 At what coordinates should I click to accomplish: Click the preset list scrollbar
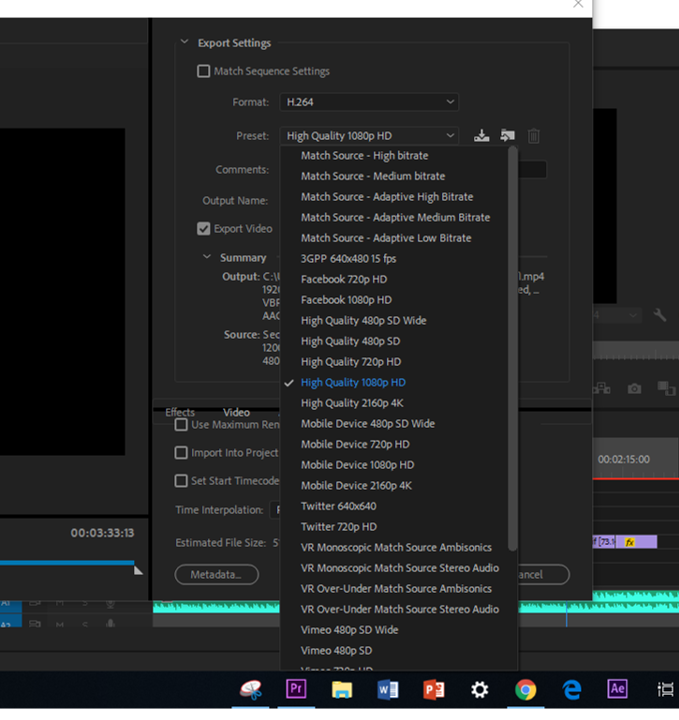pyautogui.click(x=513, y=348)
